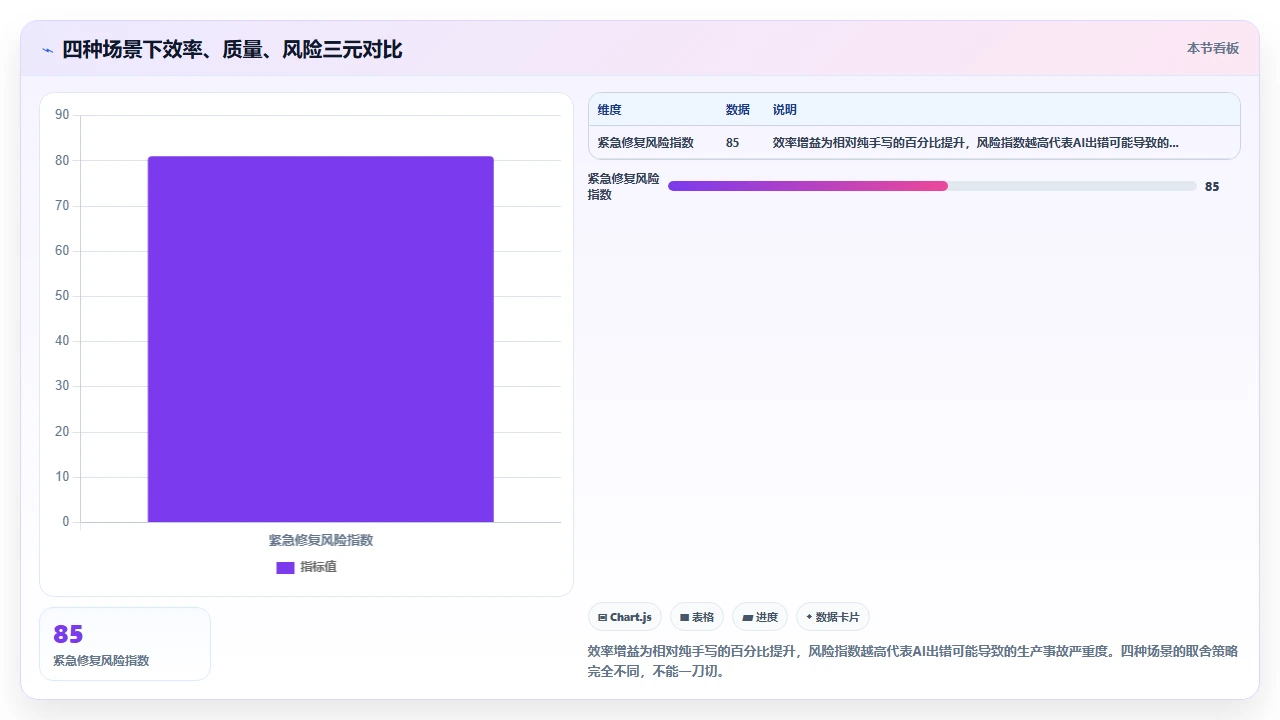The height and width of the screenshot is (720, 1280).
Task: Click the Chart.js tag chip
Action: pyautogui.click(x=624, y=617)
